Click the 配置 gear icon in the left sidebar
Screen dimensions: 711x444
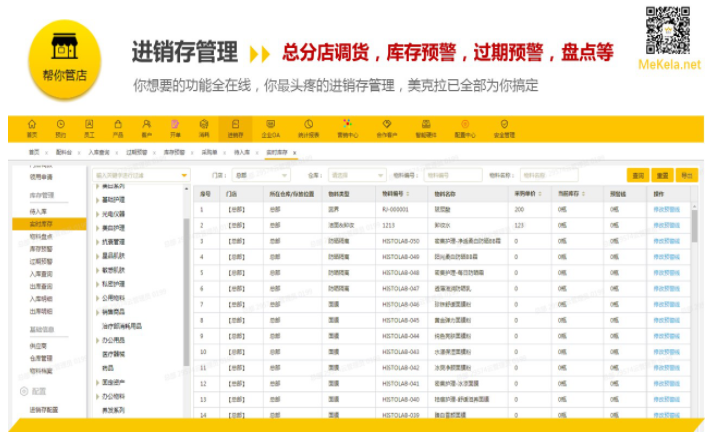click(24, 391)
